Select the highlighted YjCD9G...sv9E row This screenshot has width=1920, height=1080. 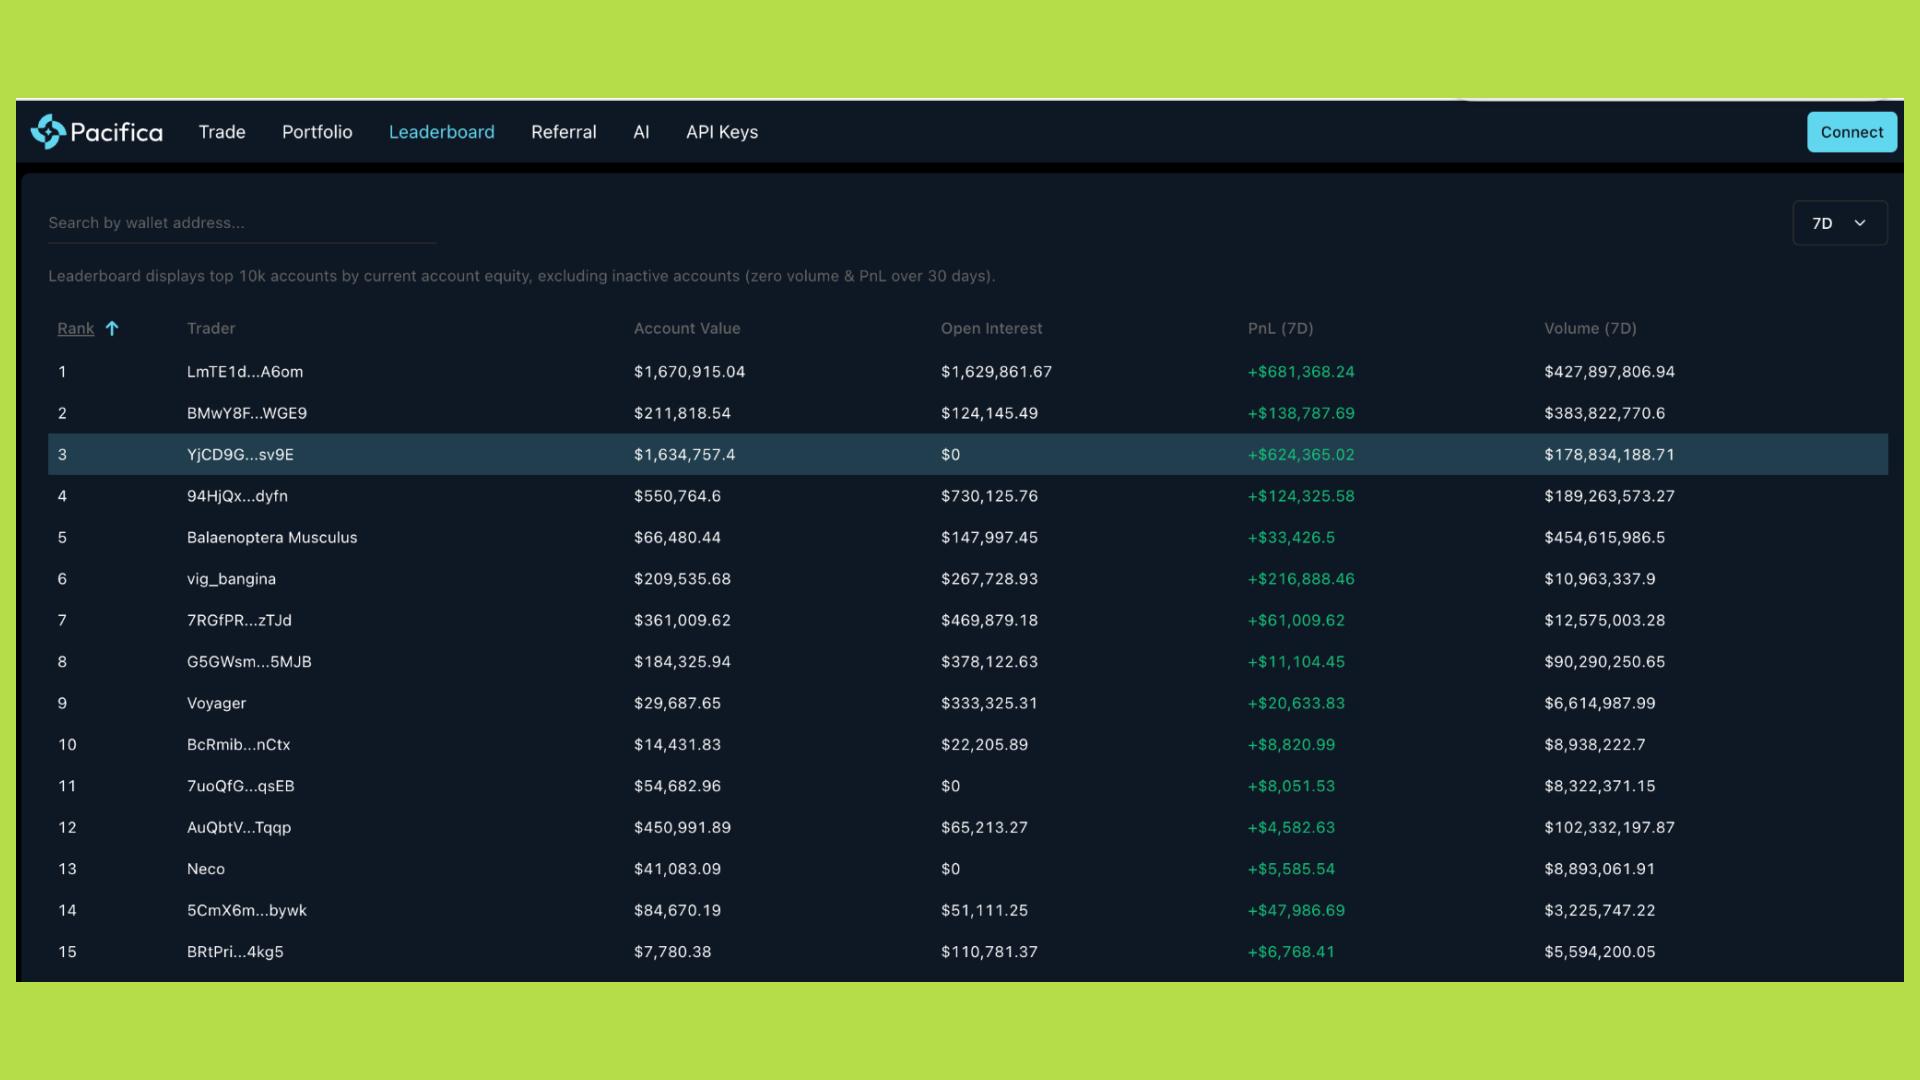point(240,455)
